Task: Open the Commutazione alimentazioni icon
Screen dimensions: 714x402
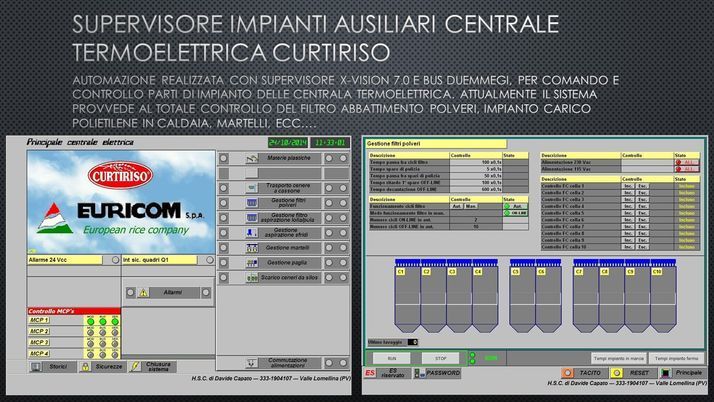Action: (x=252, y=363)
